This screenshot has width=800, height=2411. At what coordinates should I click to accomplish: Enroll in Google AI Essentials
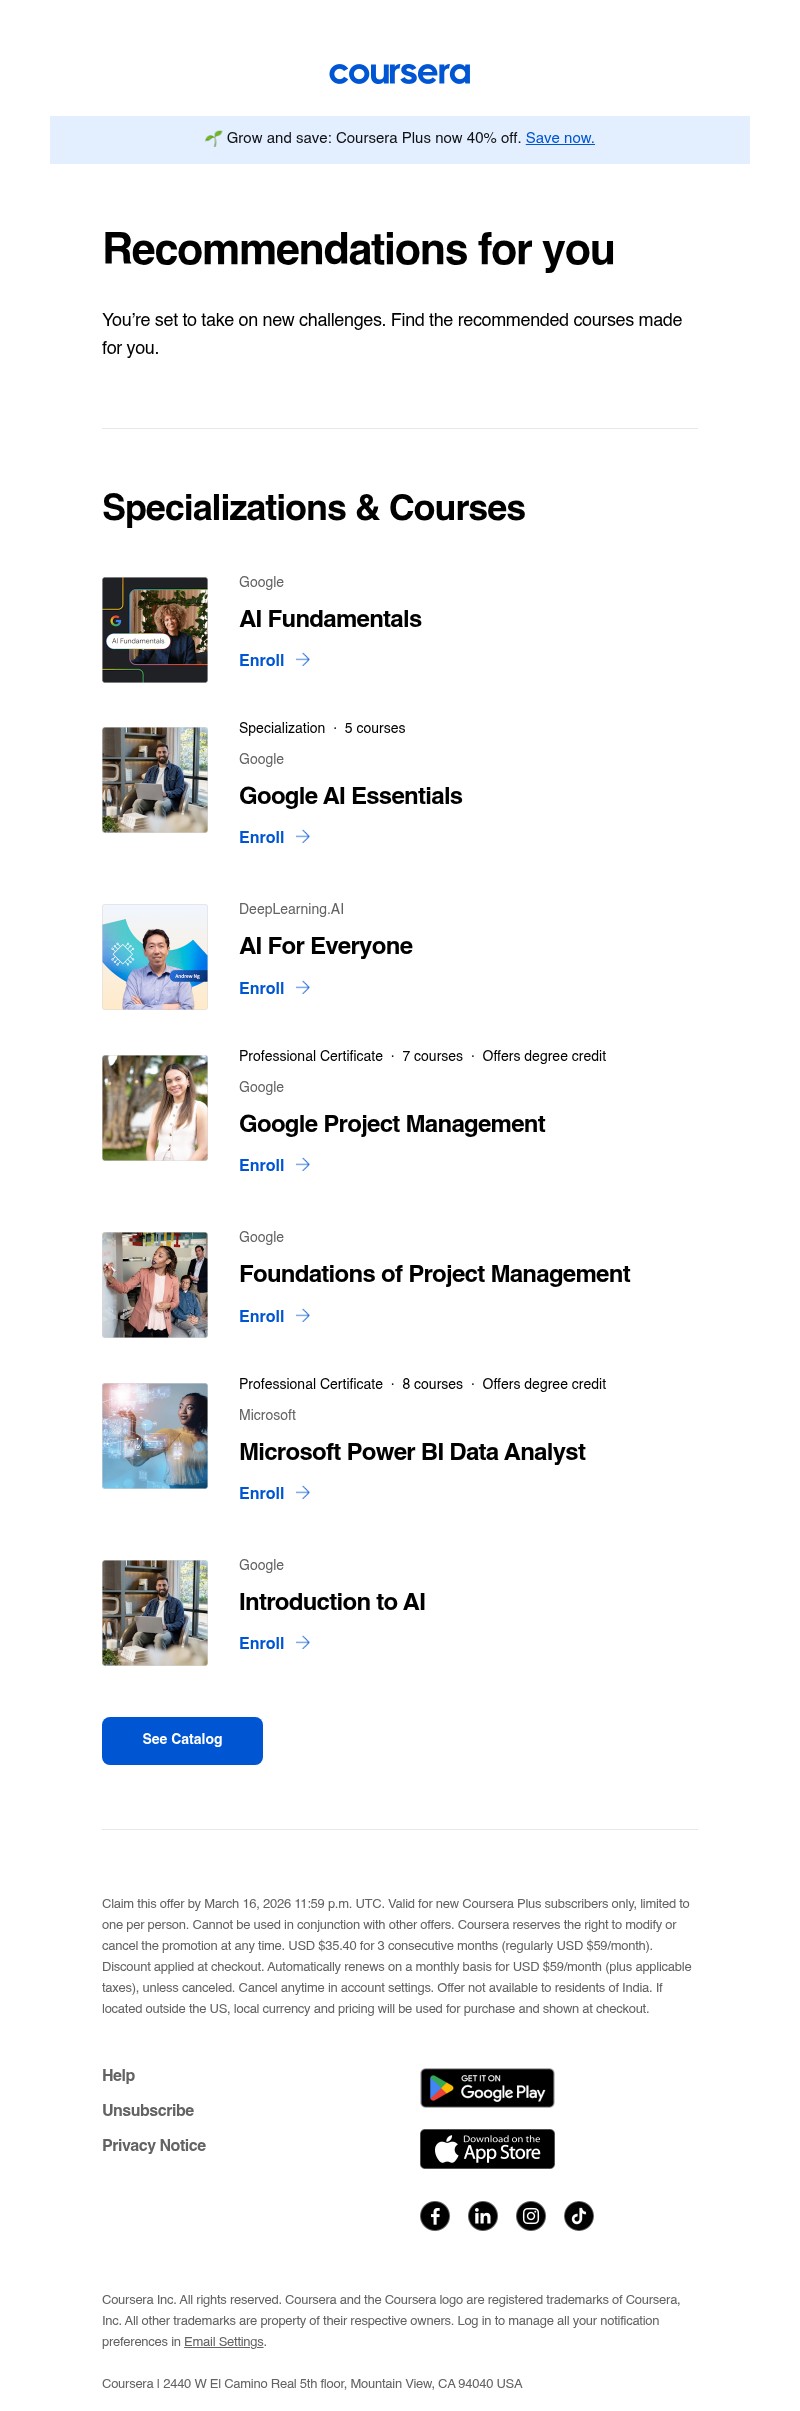[x=262, y=837]
